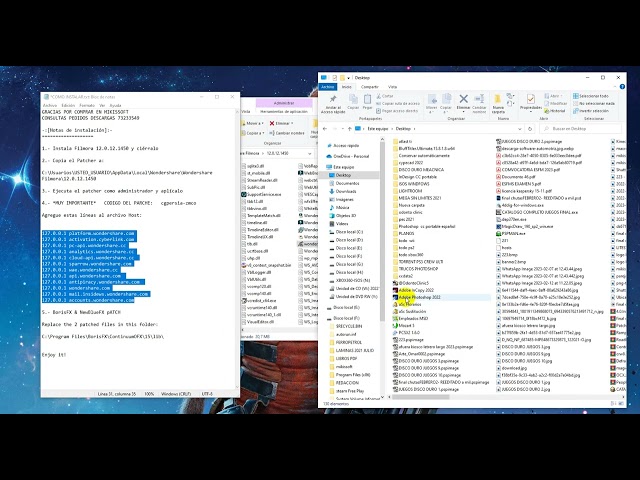
Task: Click Invertir selección in ribbon
Action: tap(591, 111)
